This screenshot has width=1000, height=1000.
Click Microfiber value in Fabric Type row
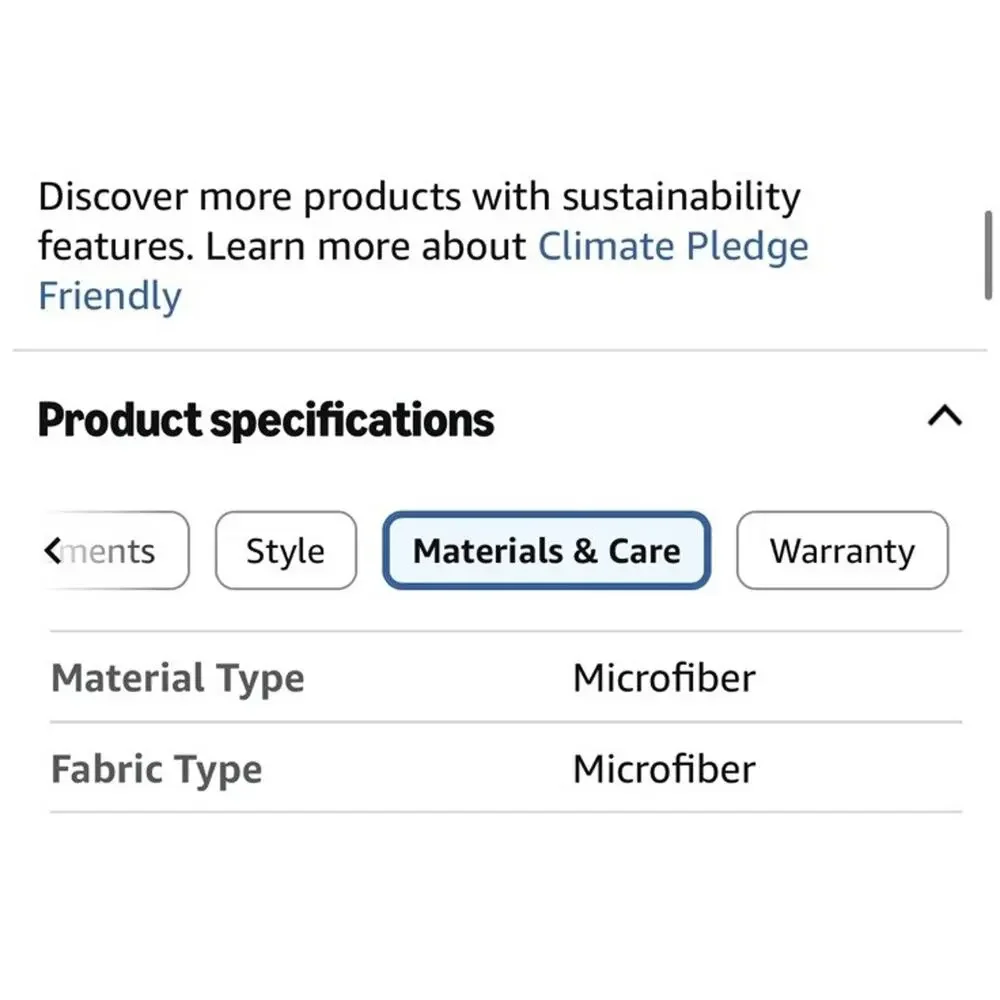tap(664, 768)
